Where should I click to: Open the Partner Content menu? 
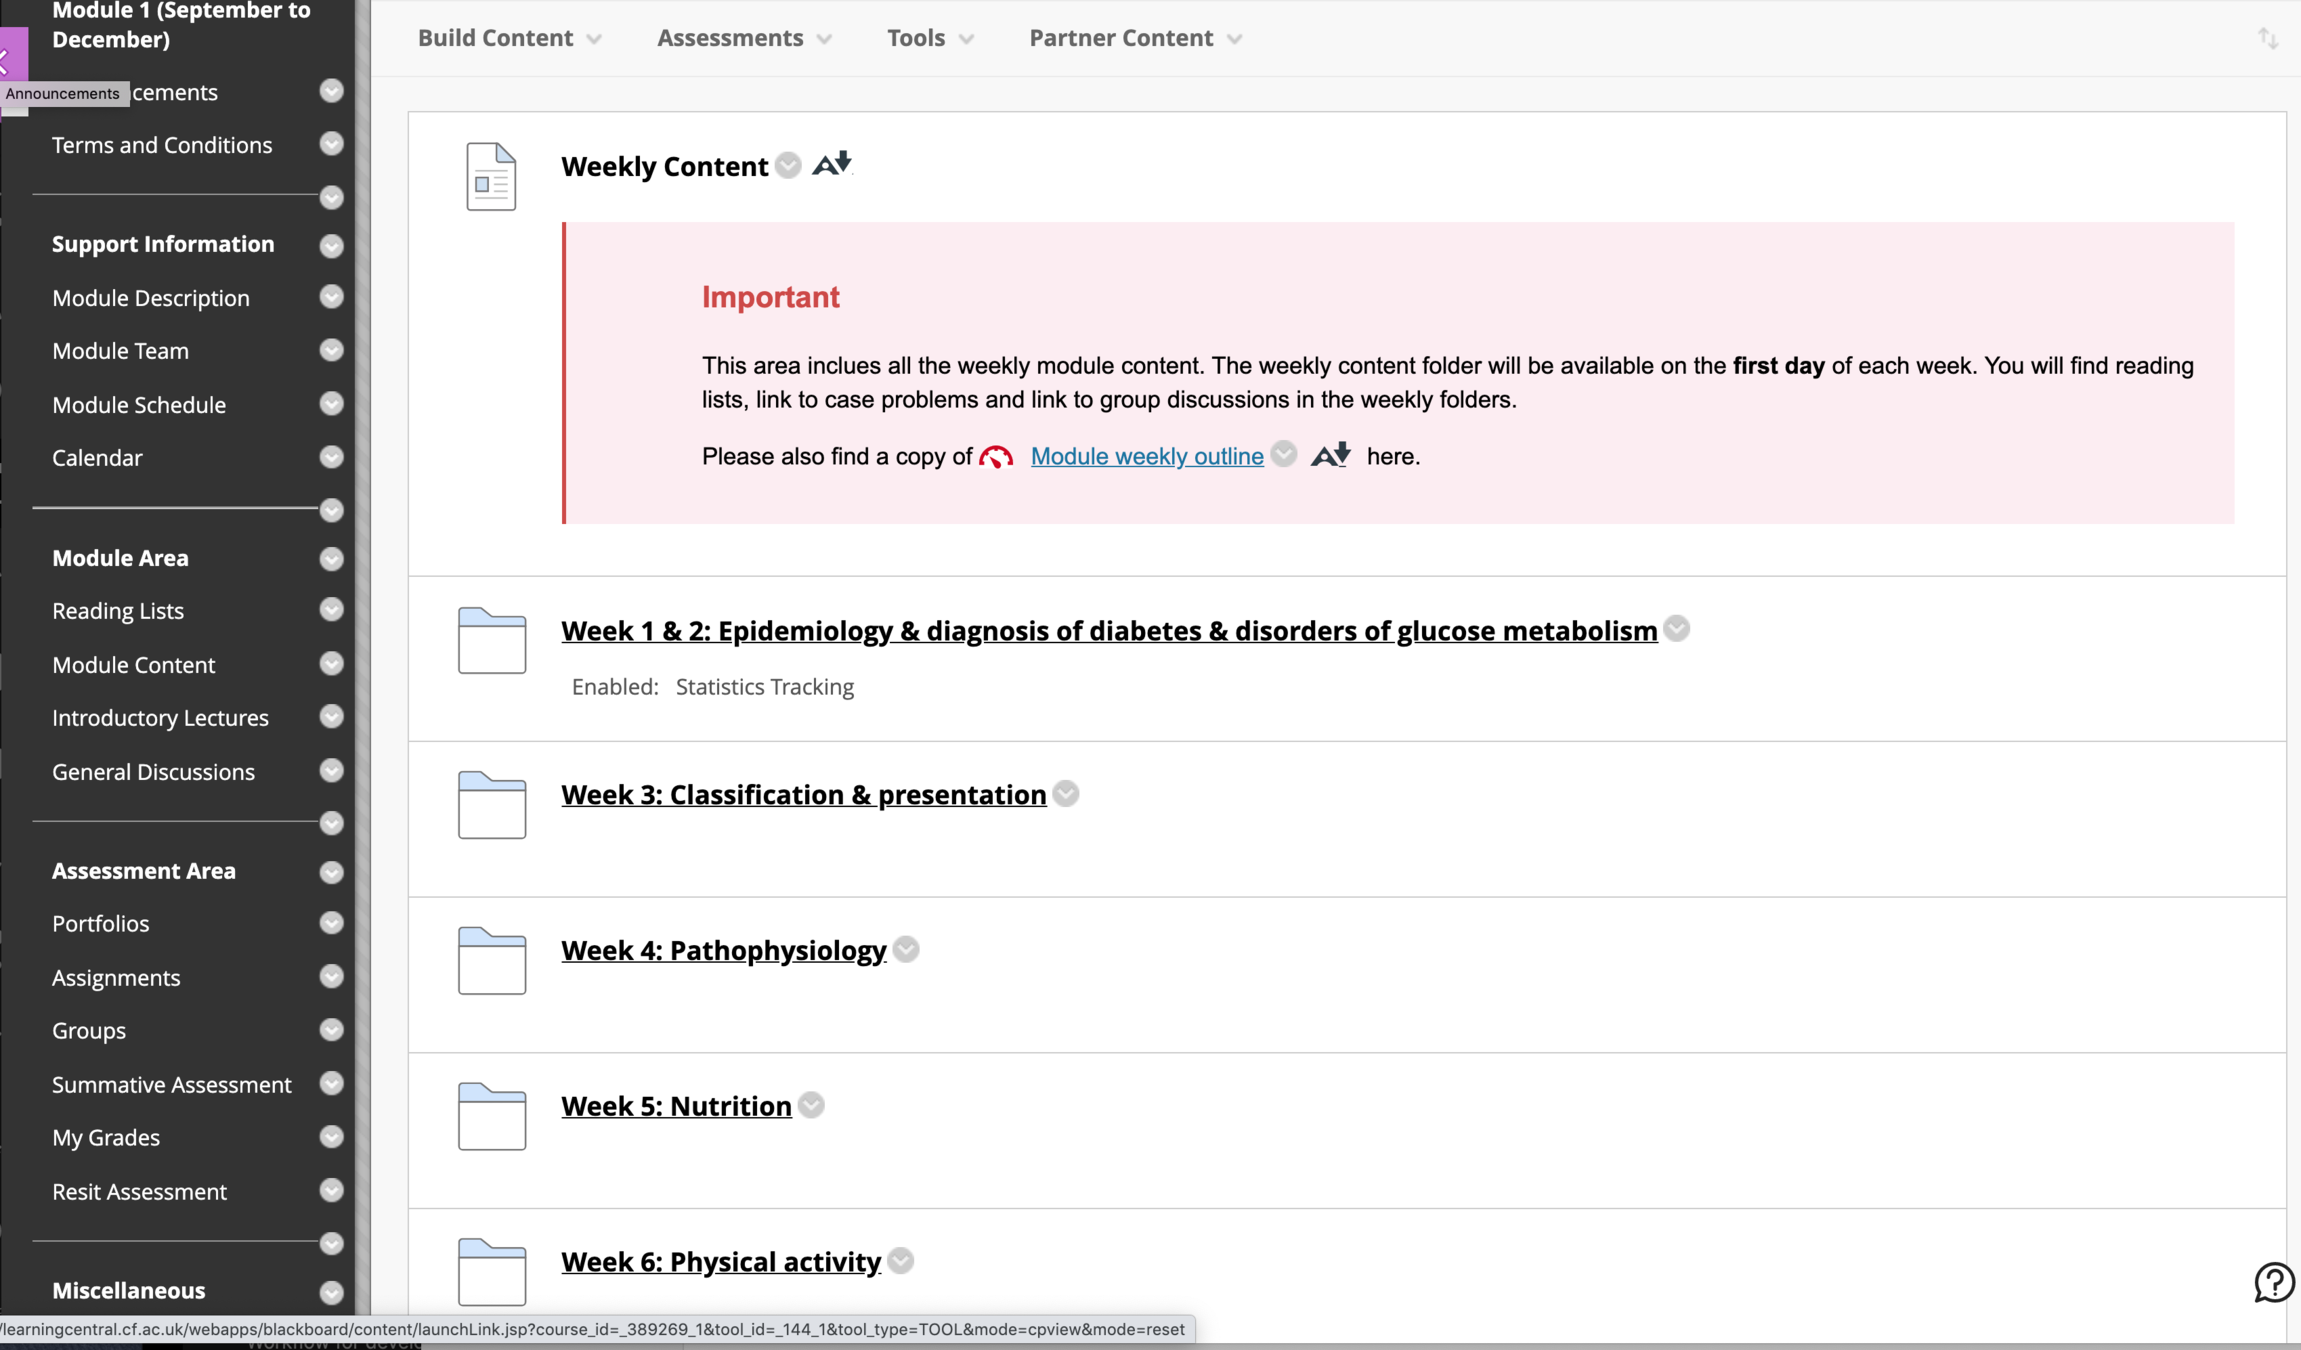pyautogui.click(x=1135, y=38)
